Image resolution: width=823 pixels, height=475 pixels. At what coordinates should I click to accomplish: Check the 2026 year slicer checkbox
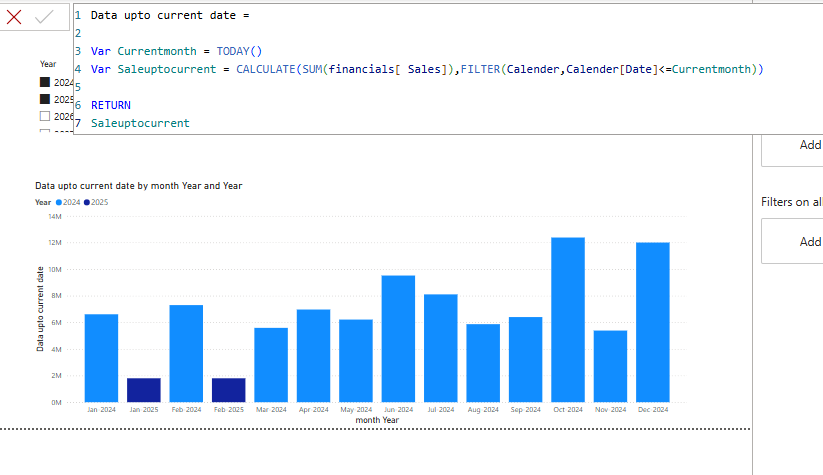(x=45, y=116)
